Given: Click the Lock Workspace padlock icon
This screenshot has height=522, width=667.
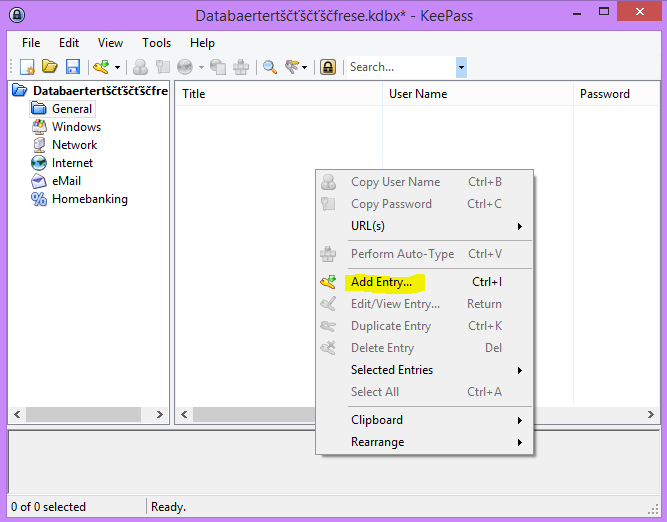Looking at the screenshot, I should tap(328, 67).
